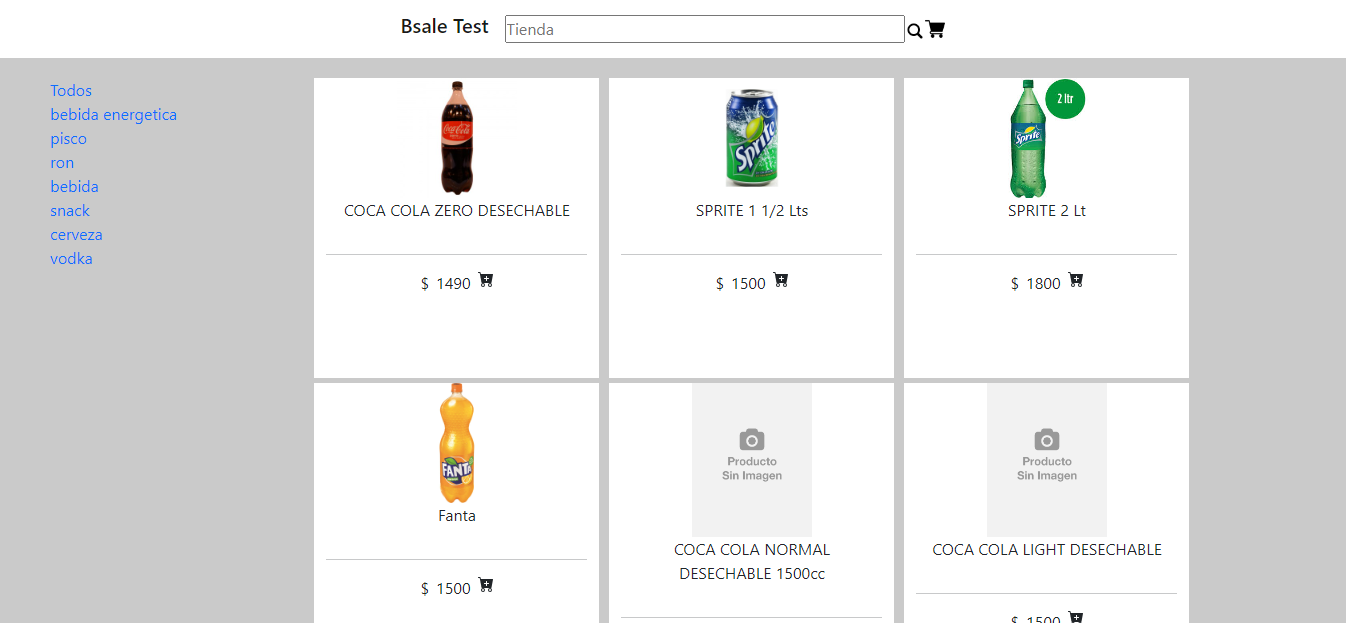Click the search magnifier icon
The image size is (1346, 623).
click(x=914, y=29)
